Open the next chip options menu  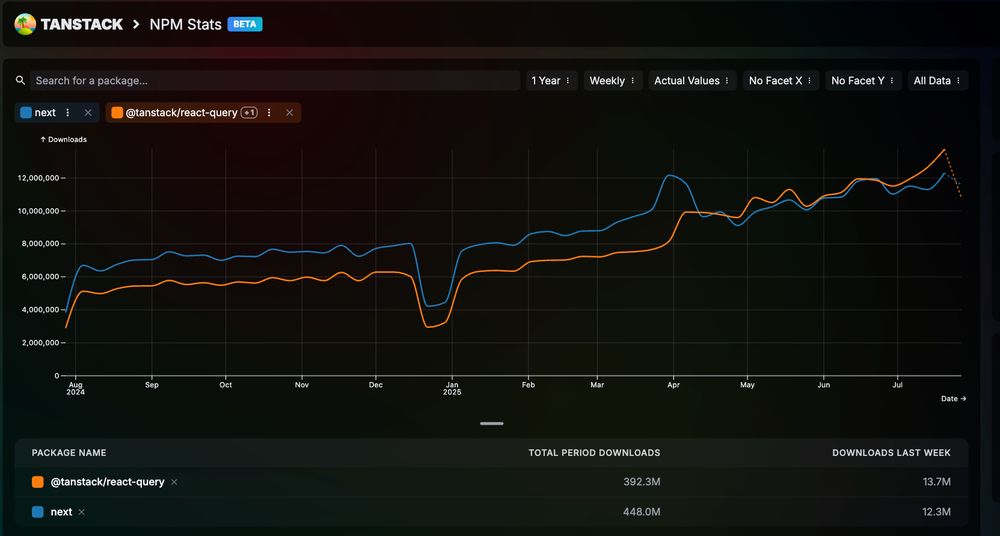pyautogui.click(x=68, y=113)
